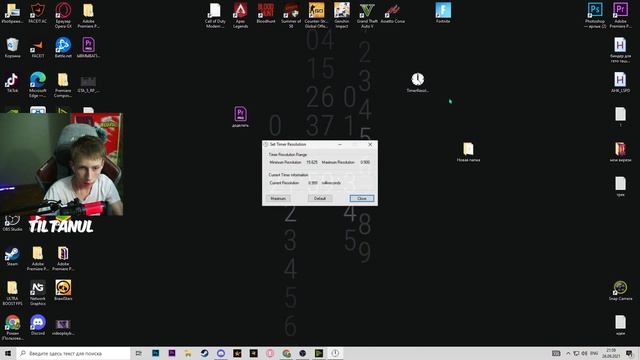
Task: Open the Steam desktop shortcut
Action: (x=12, y=256)
